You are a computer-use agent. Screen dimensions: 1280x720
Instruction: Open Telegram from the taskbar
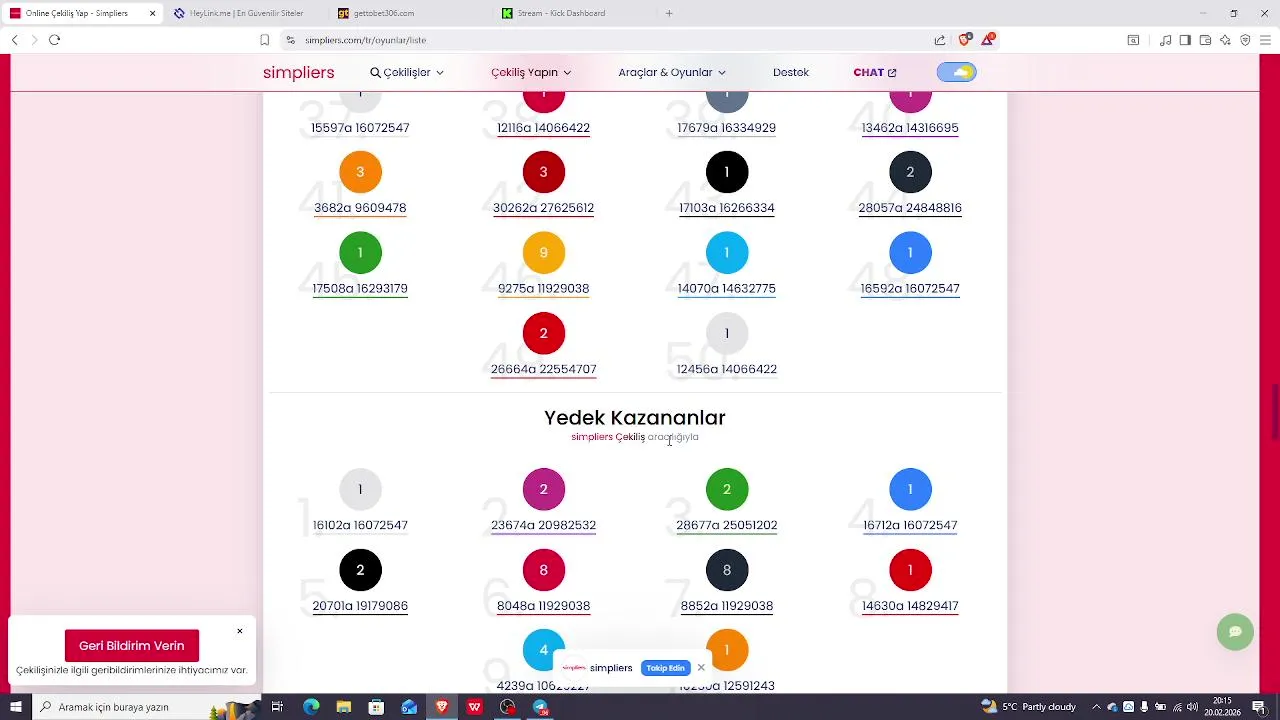(x=540, y=707)
